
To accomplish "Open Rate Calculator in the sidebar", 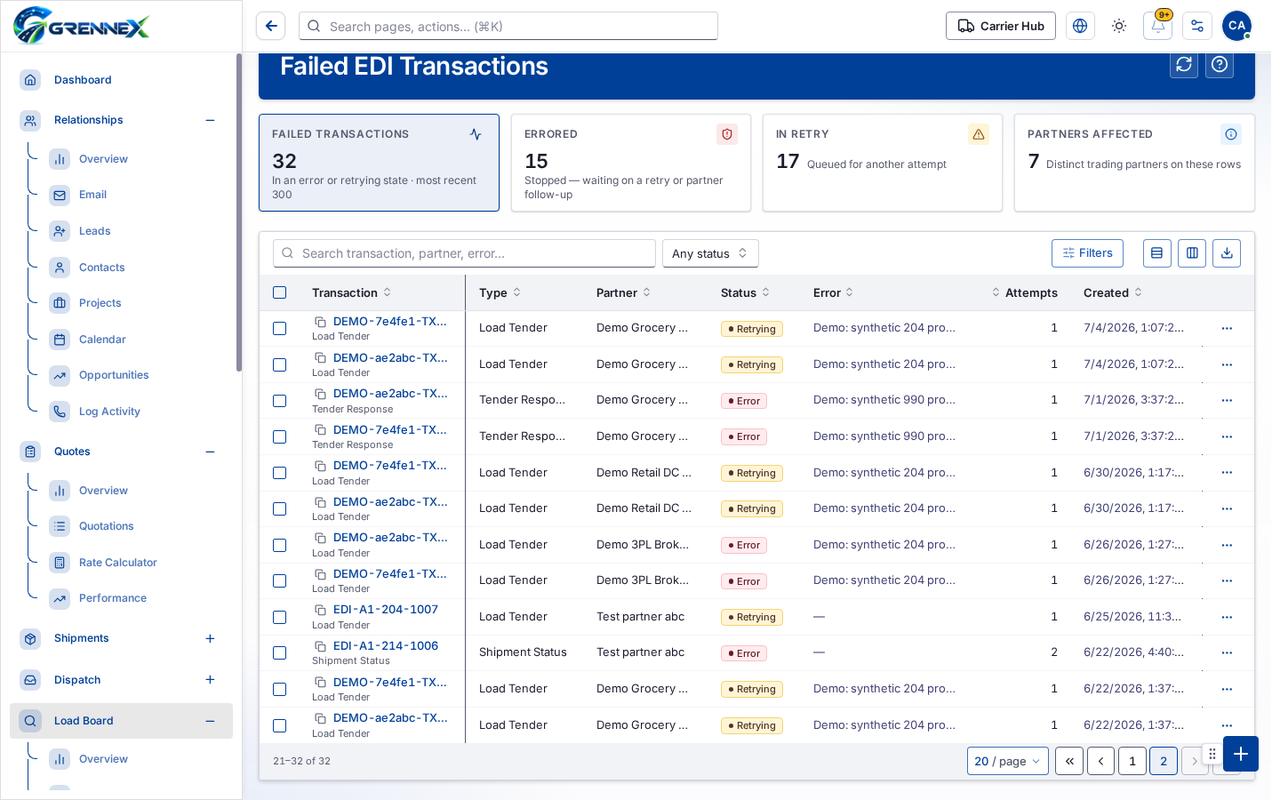I will [x=118, y=562].
